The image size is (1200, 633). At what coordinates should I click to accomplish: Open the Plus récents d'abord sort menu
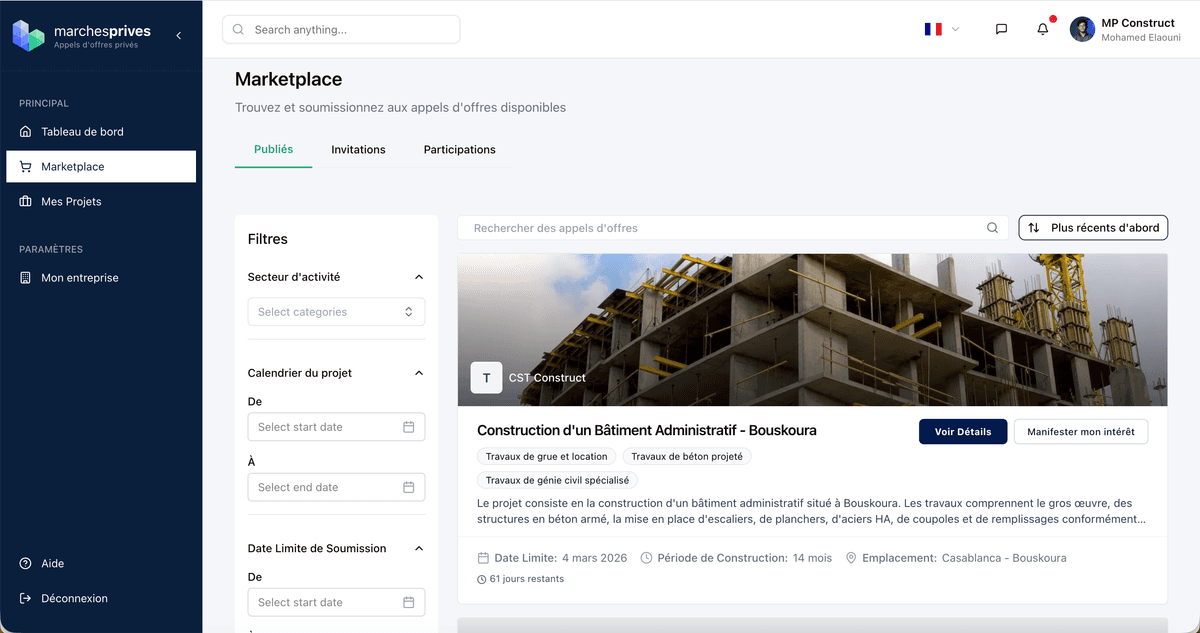tap(1093, 228)
